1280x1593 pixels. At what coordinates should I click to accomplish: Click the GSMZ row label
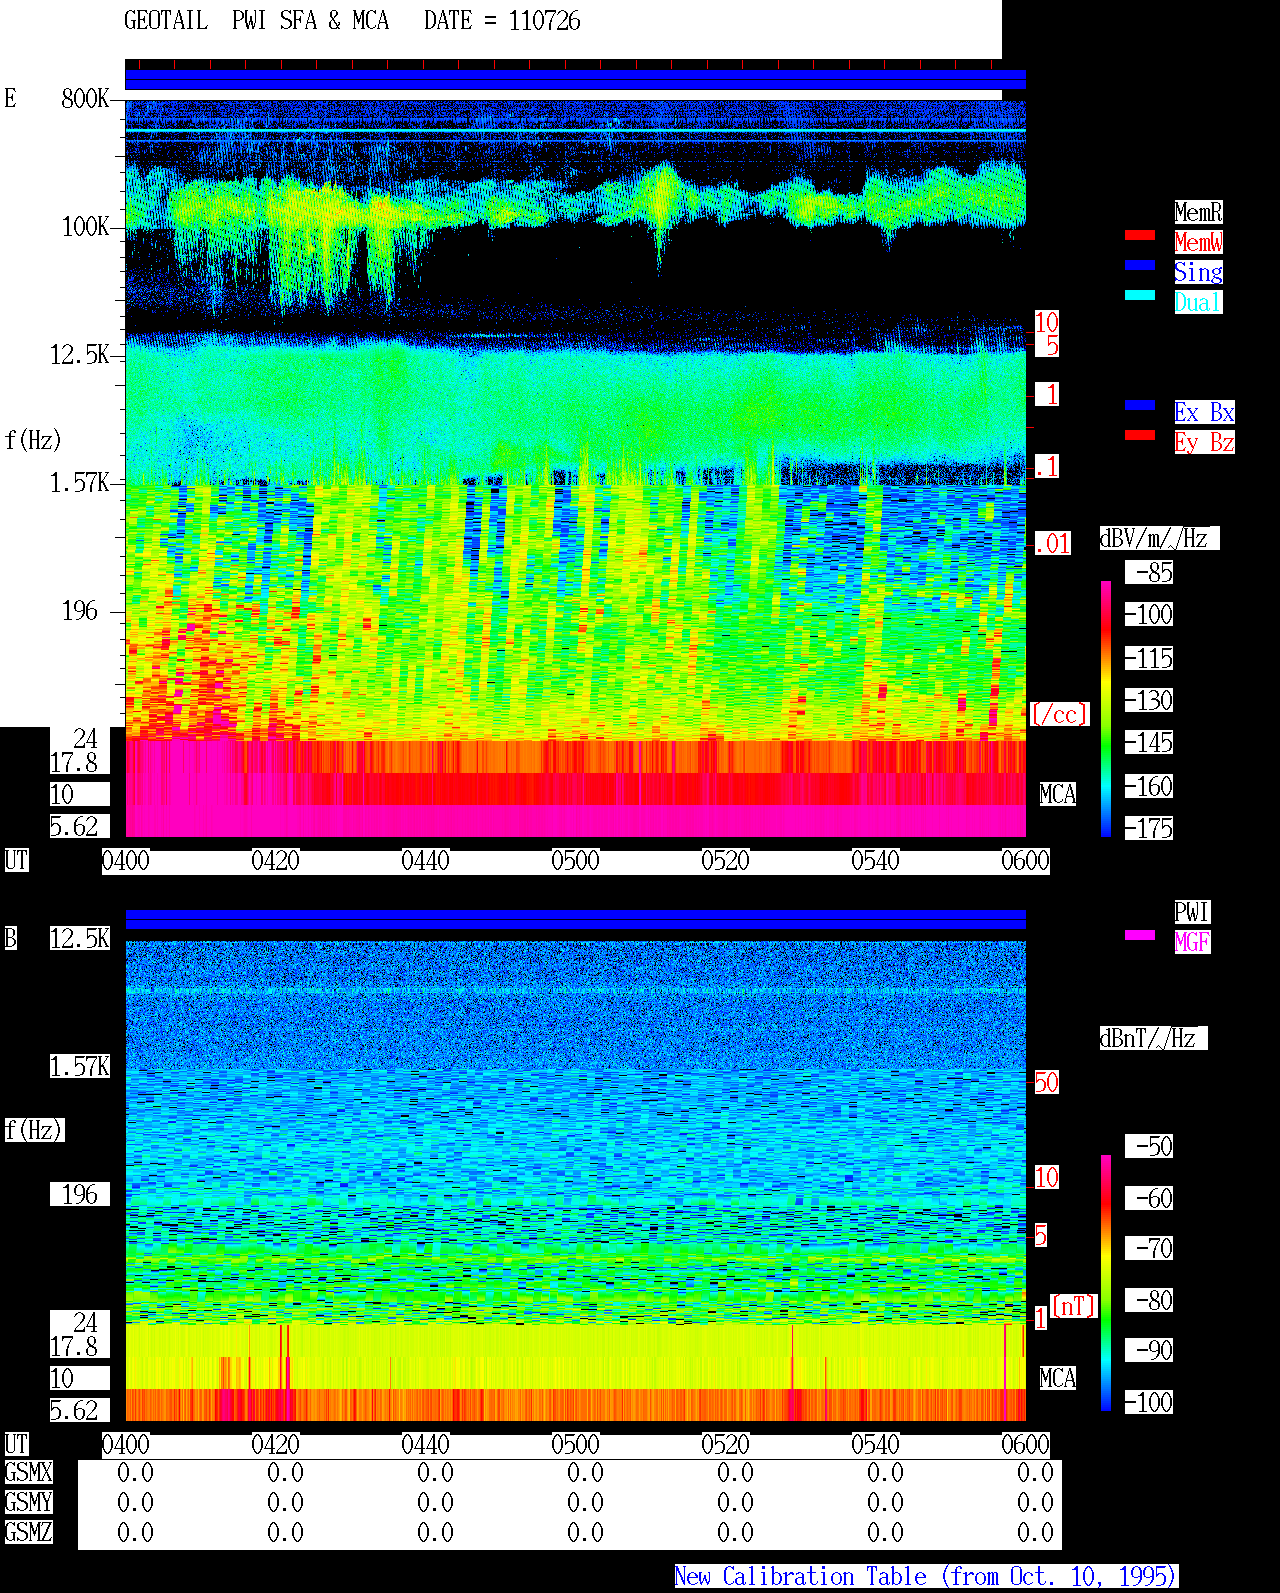tap(28, 1532)
